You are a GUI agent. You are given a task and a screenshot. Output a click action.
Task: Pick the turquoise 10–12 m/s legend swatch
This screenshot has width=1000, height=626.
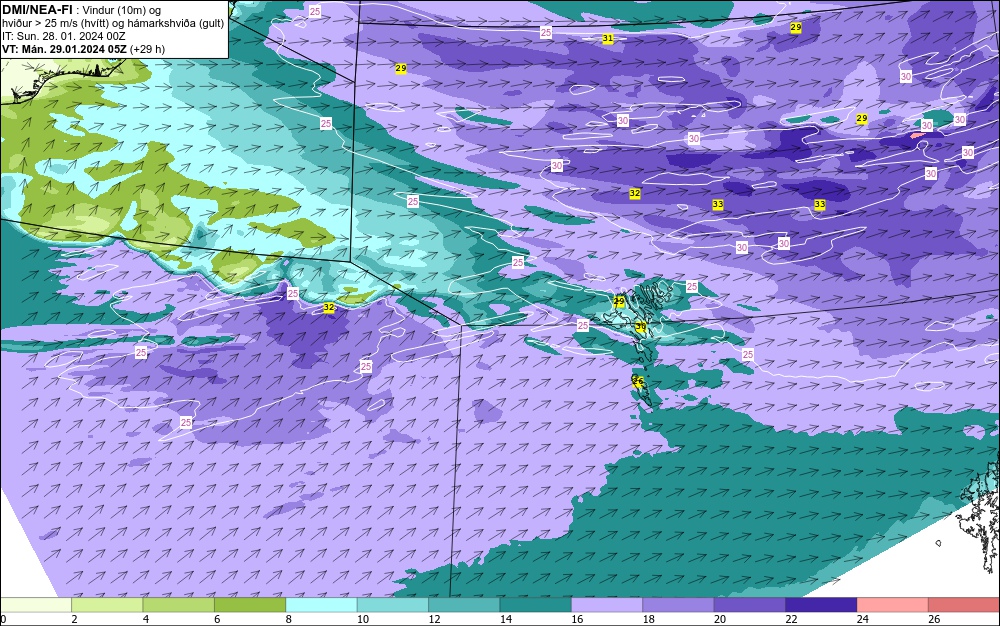(393, 605)
